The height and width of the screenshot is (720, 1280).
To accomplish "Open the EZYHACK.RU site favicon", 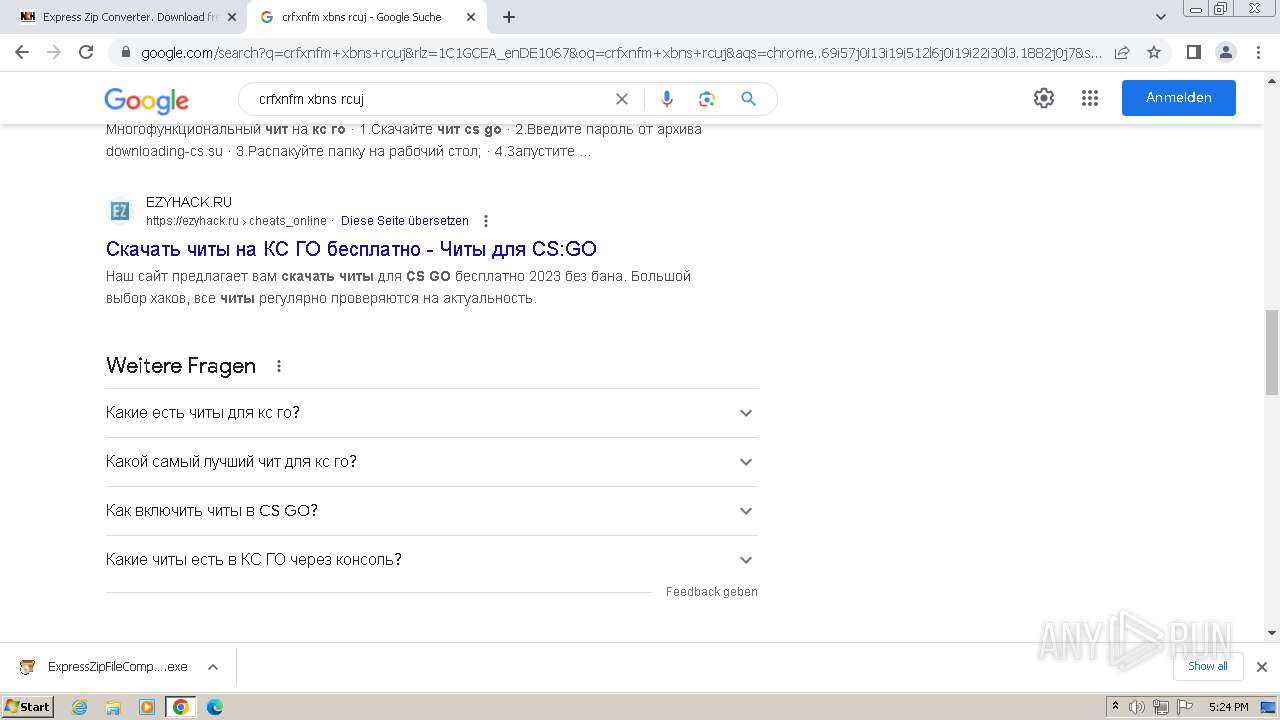I will [x=120, y=210].
